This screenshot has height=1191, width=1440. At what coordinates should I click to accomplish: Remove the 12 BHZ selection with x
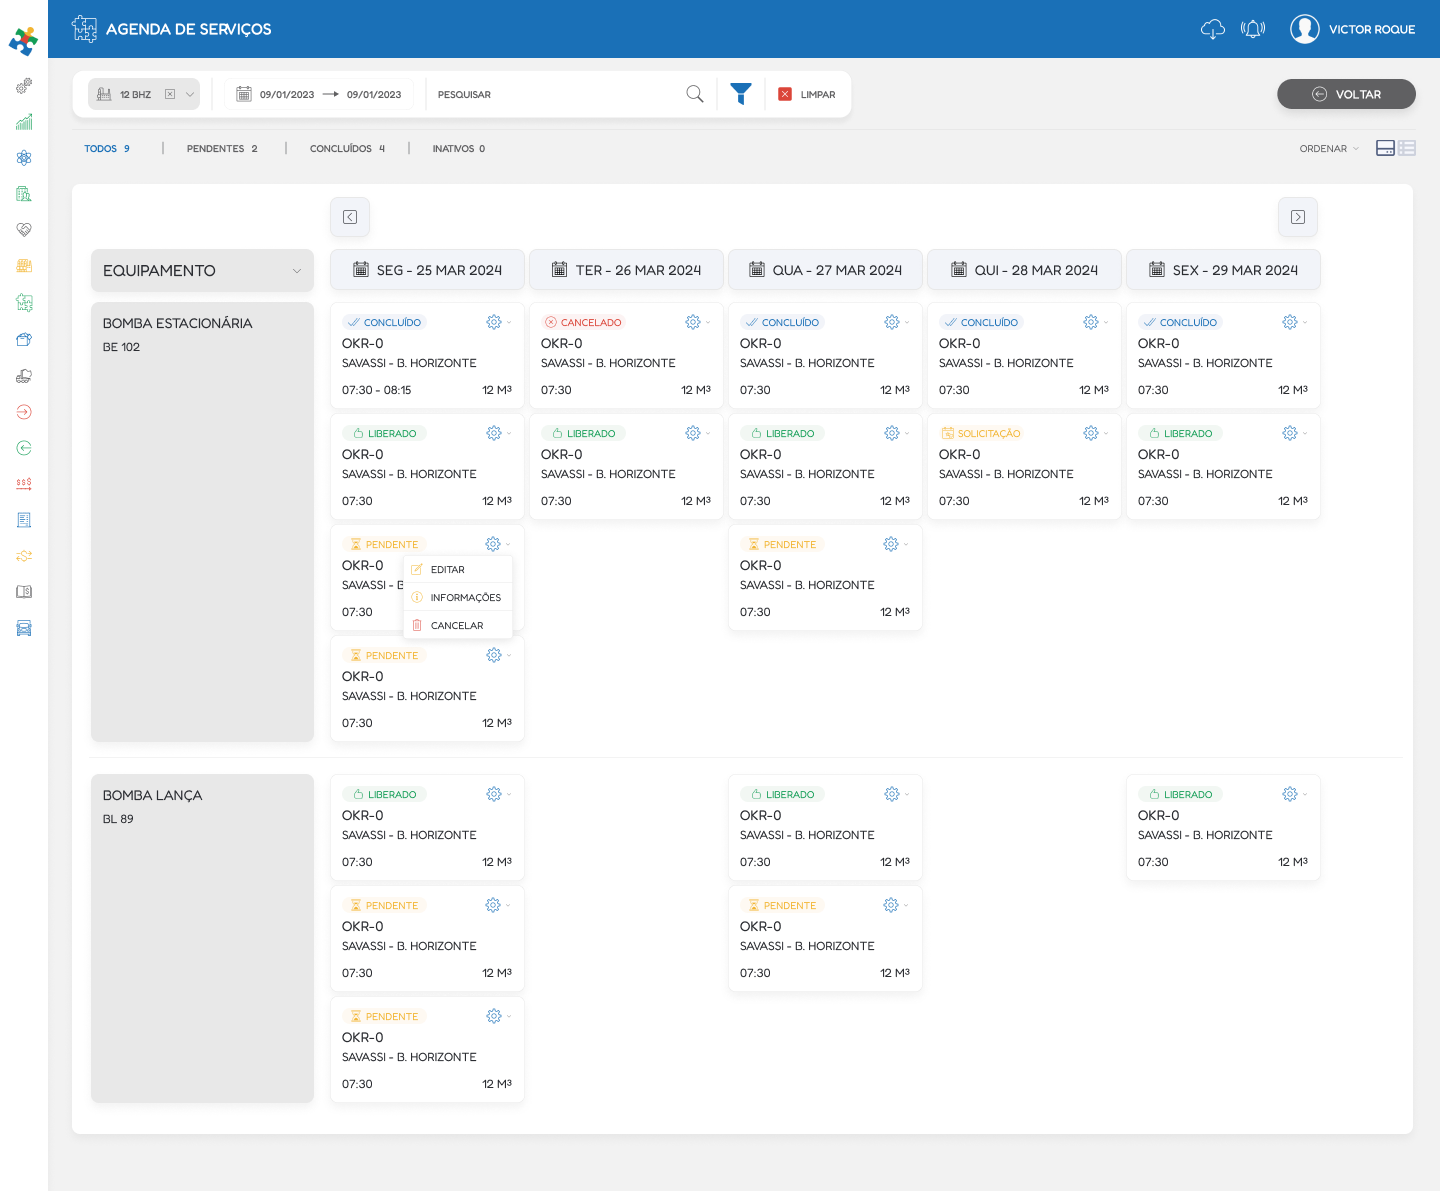point(170,94)
